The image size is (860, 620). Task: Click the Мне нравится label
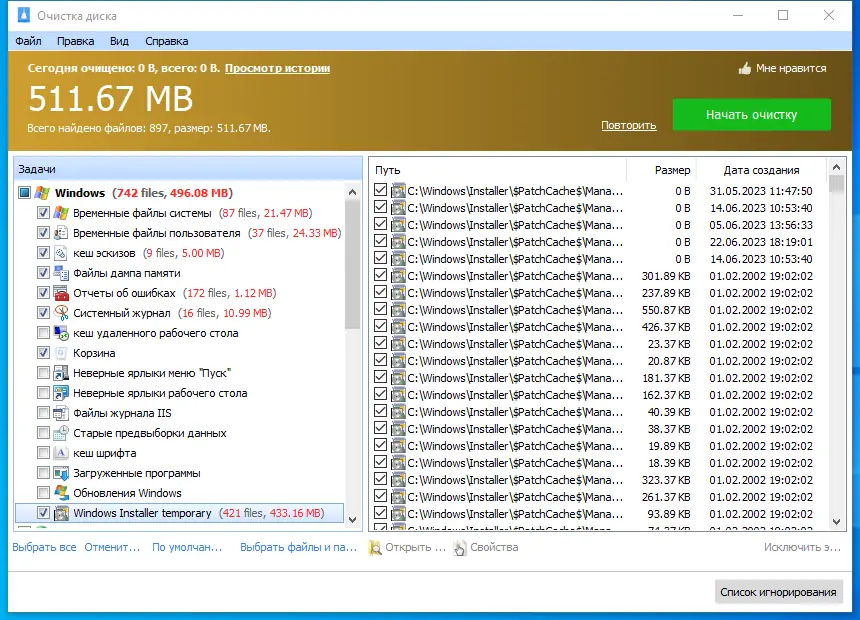click(x=791, y=69)
